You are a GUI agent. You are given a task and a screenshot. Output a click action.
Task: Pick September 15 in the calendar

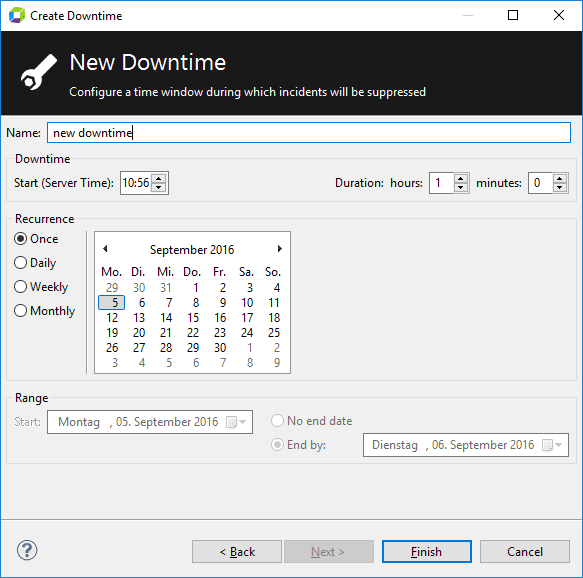(x=193, y=318)
